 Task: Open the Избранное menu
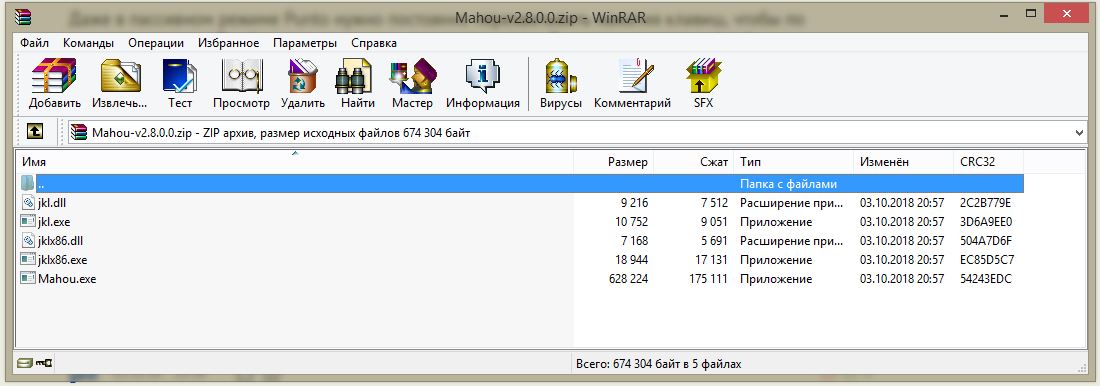(x=229, y=43)
